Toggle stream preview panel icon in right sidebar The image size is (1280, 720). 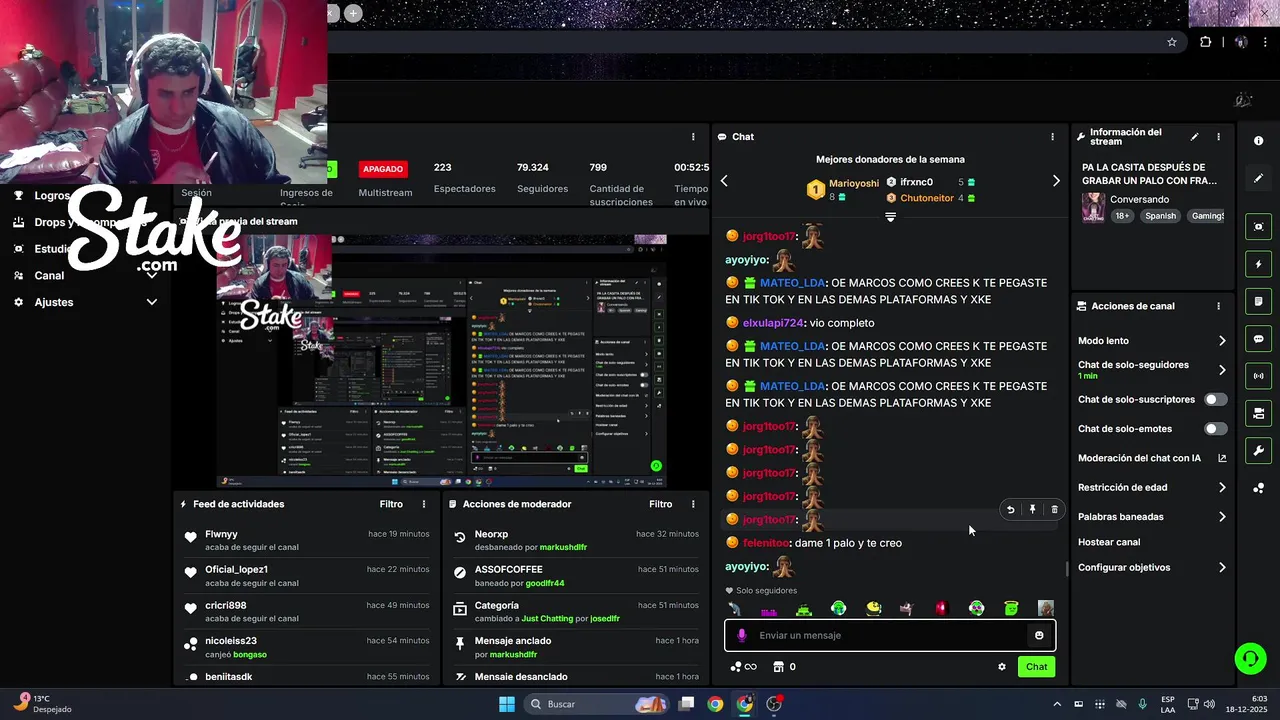pyautogui.click(x=1258, y=227)
